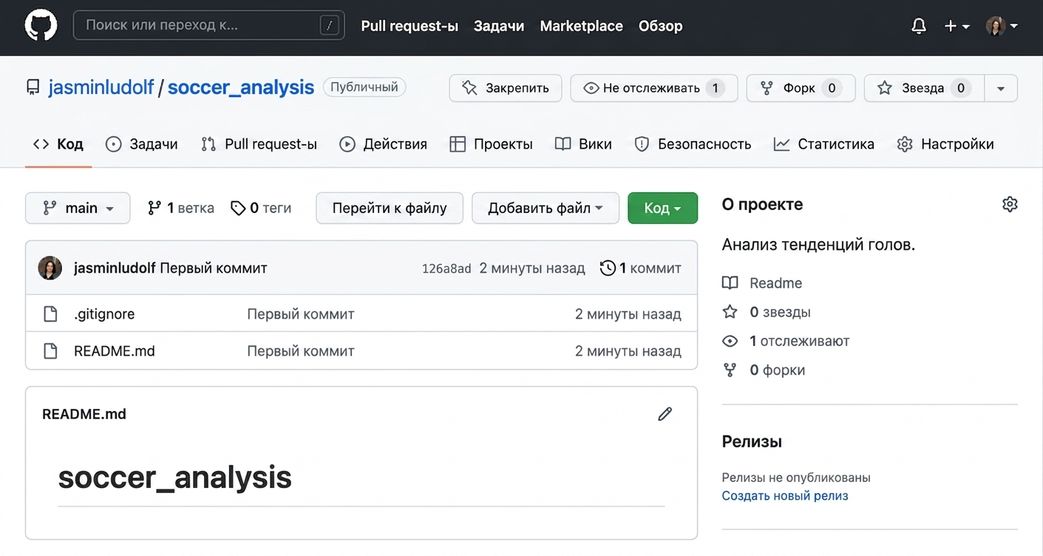Image resolution: width=1043 pixels, height=556 pixels.
Task: View the 0 теги tags link
Action: [261, 208]
